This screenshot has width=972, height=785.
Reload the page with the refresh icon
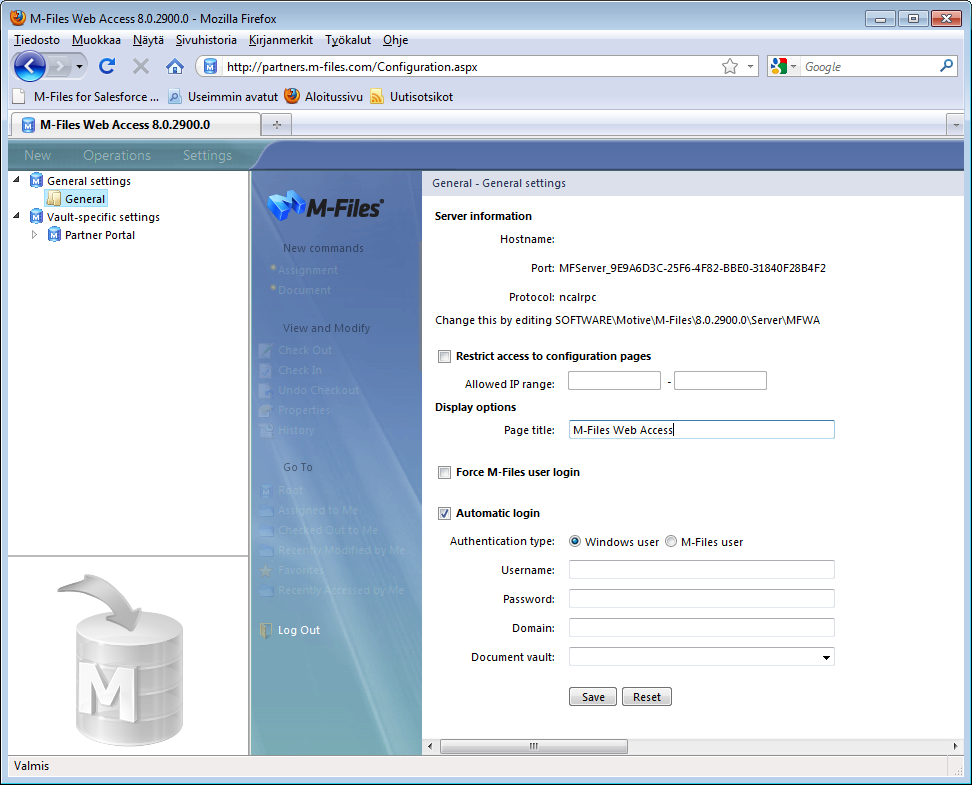[107, 66]
